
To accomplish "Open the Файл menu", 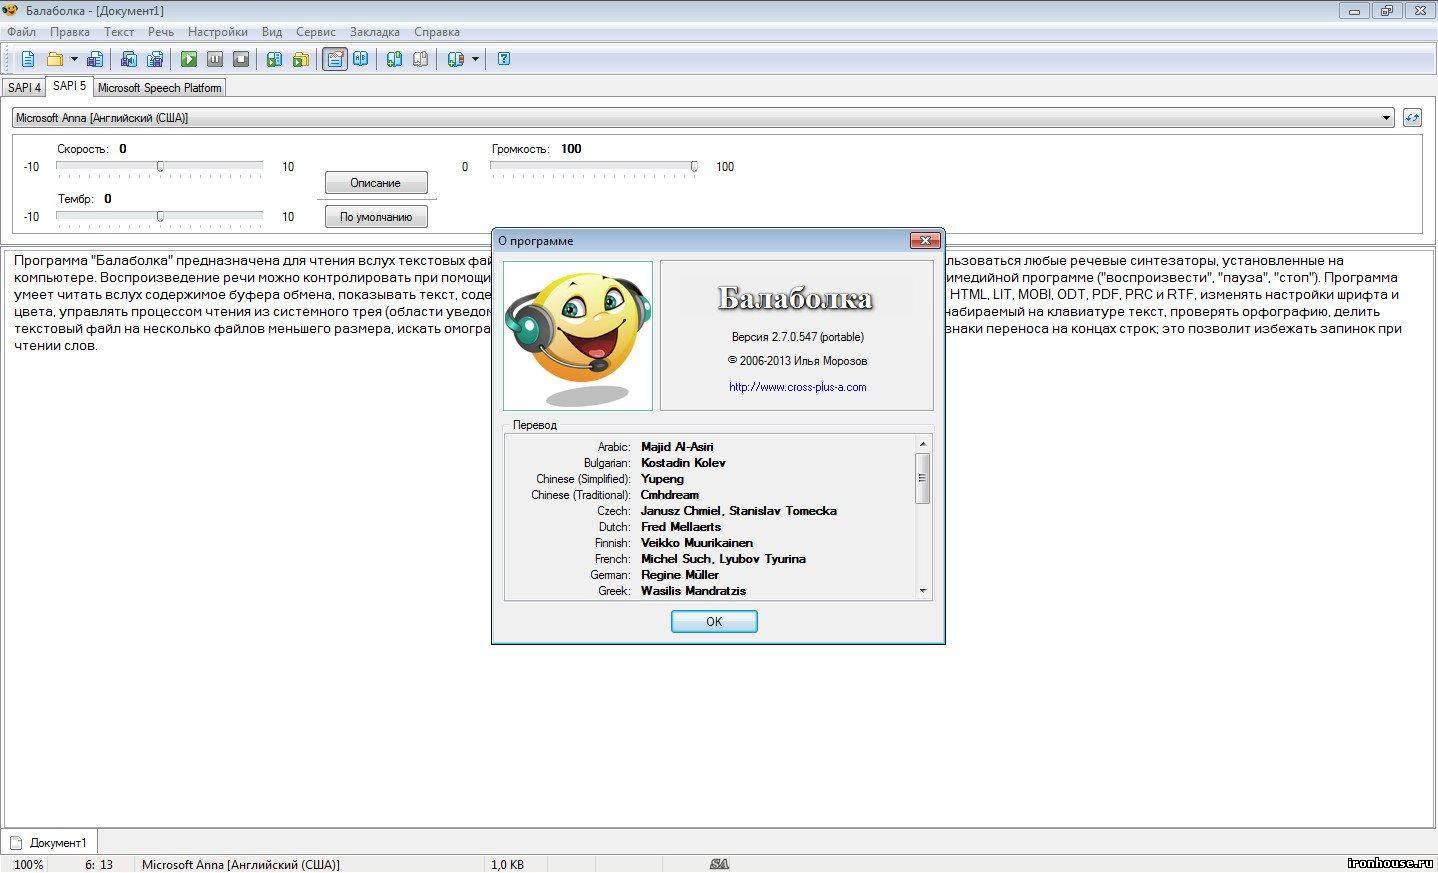I will point(21,32).
